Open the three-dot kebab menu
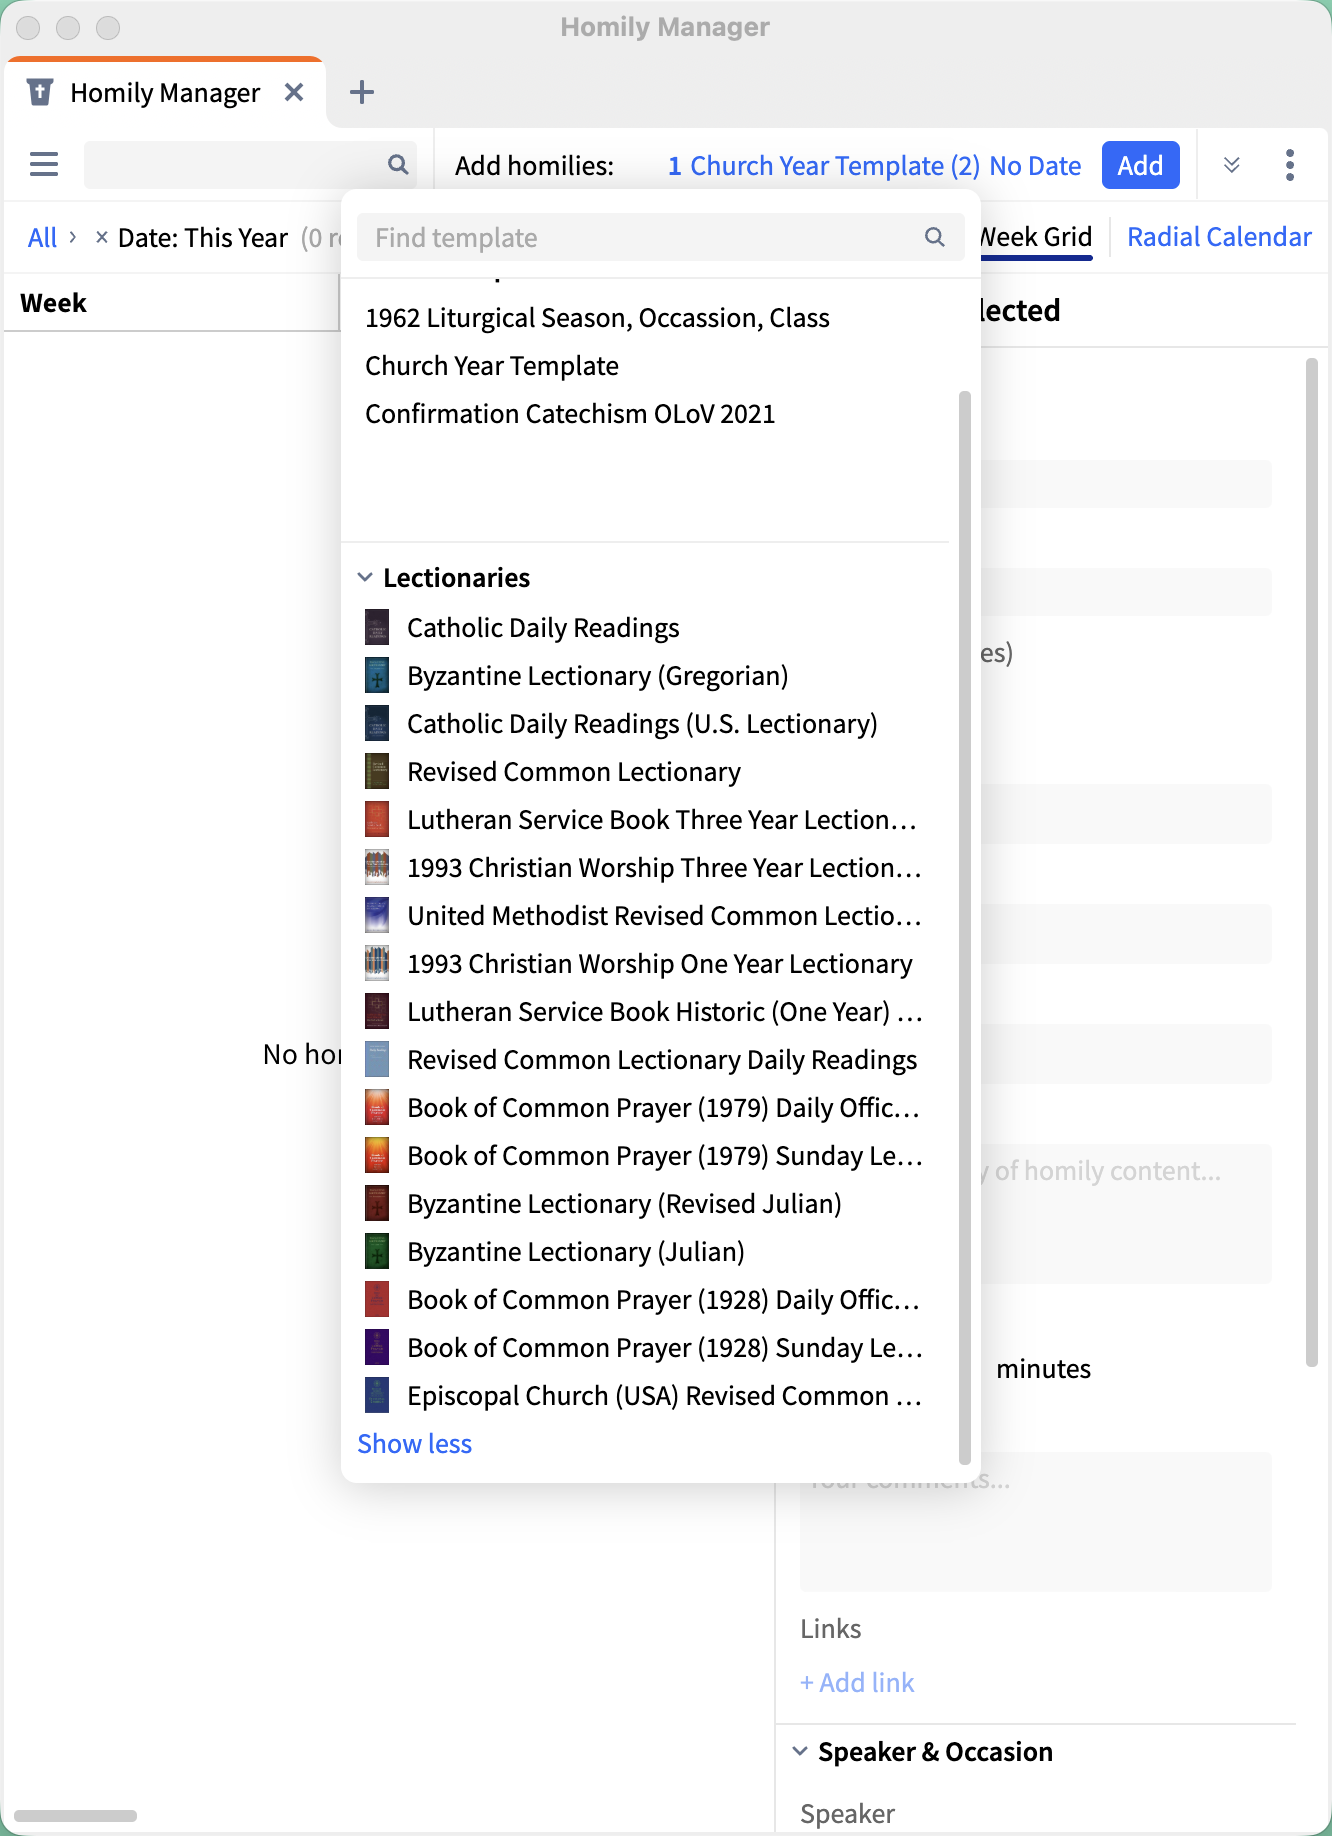 pyautogui.click(x=1290, y=164)
